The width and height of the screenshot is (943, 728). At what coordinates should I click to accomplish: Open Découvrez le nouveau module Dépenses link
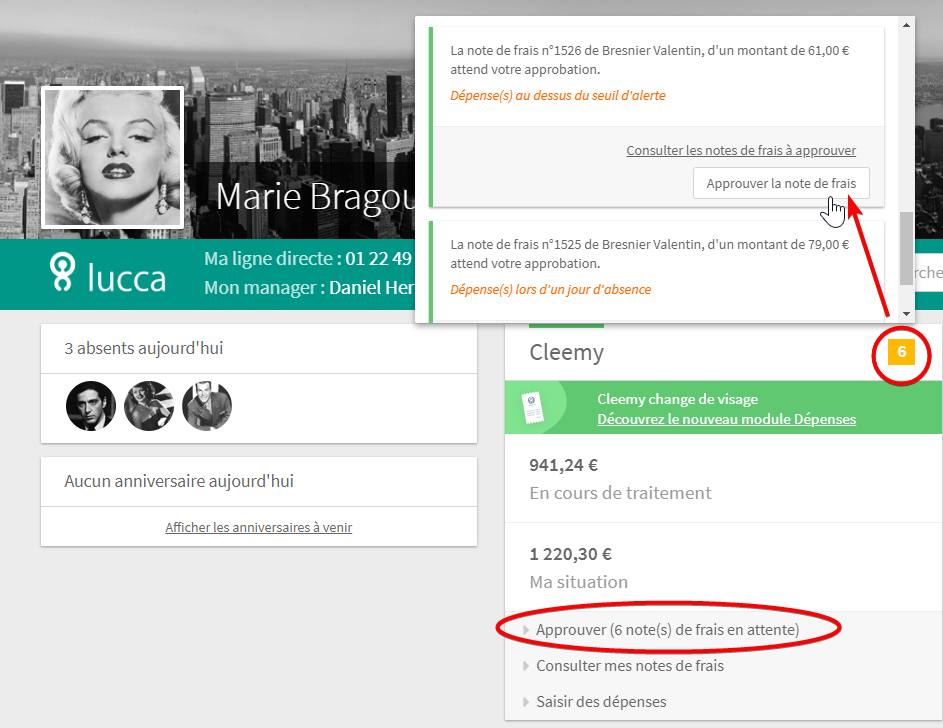click(x=726, y=419)
